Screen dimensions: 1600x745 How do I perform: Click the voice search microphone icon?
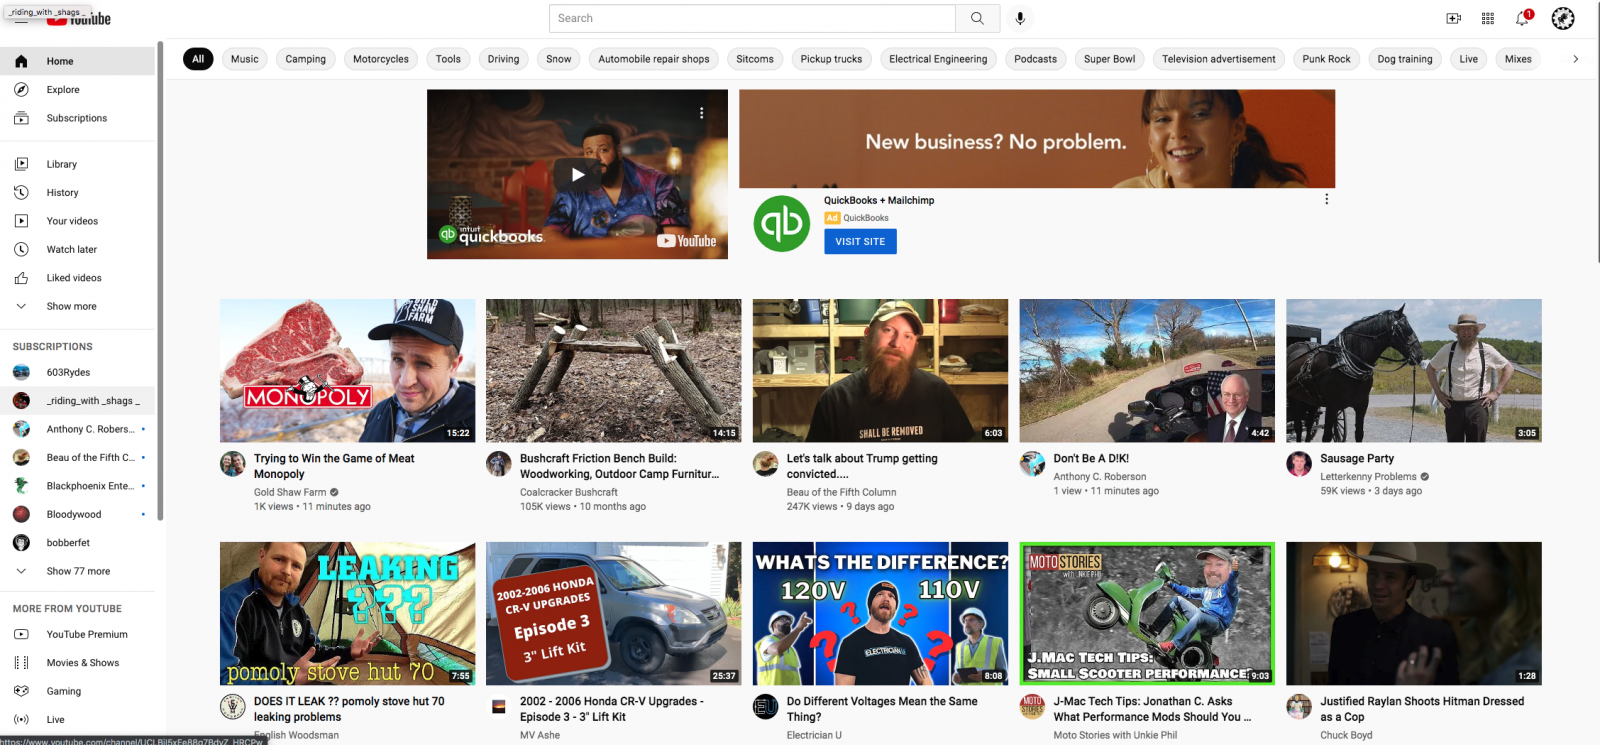pos(1020,18)
